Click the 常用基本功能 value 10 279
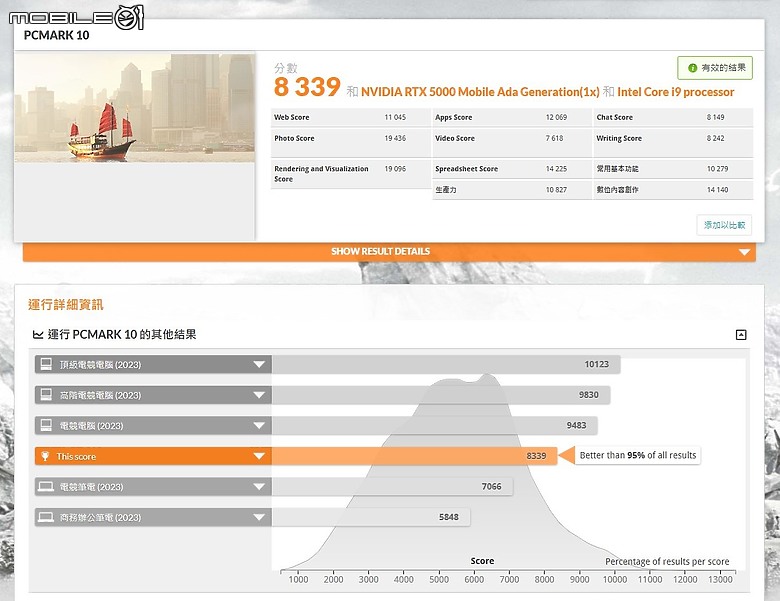Image resolution: width=780 pixels, height=601 pixels. click(717, 169)
